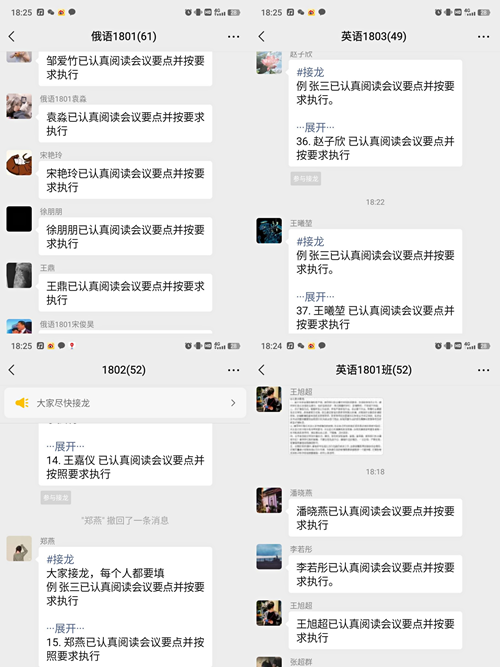Go back from the 英语1803(49) chat
The height and width of the screenshot is (667, 500).
pos(262,37)
